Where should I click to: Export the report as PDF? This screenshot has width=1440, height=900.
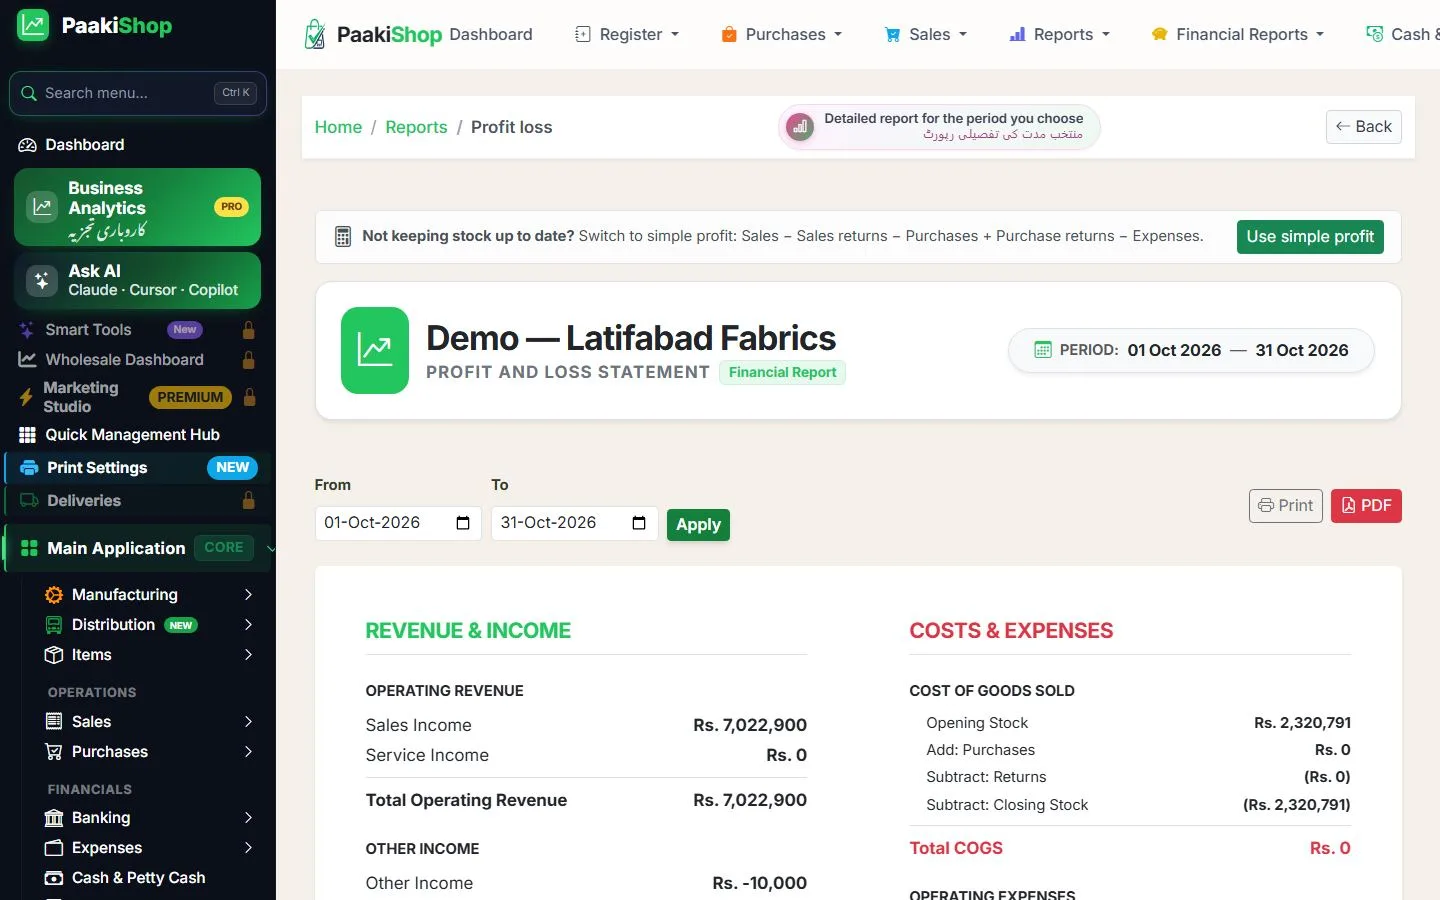tap(1366, 506)
